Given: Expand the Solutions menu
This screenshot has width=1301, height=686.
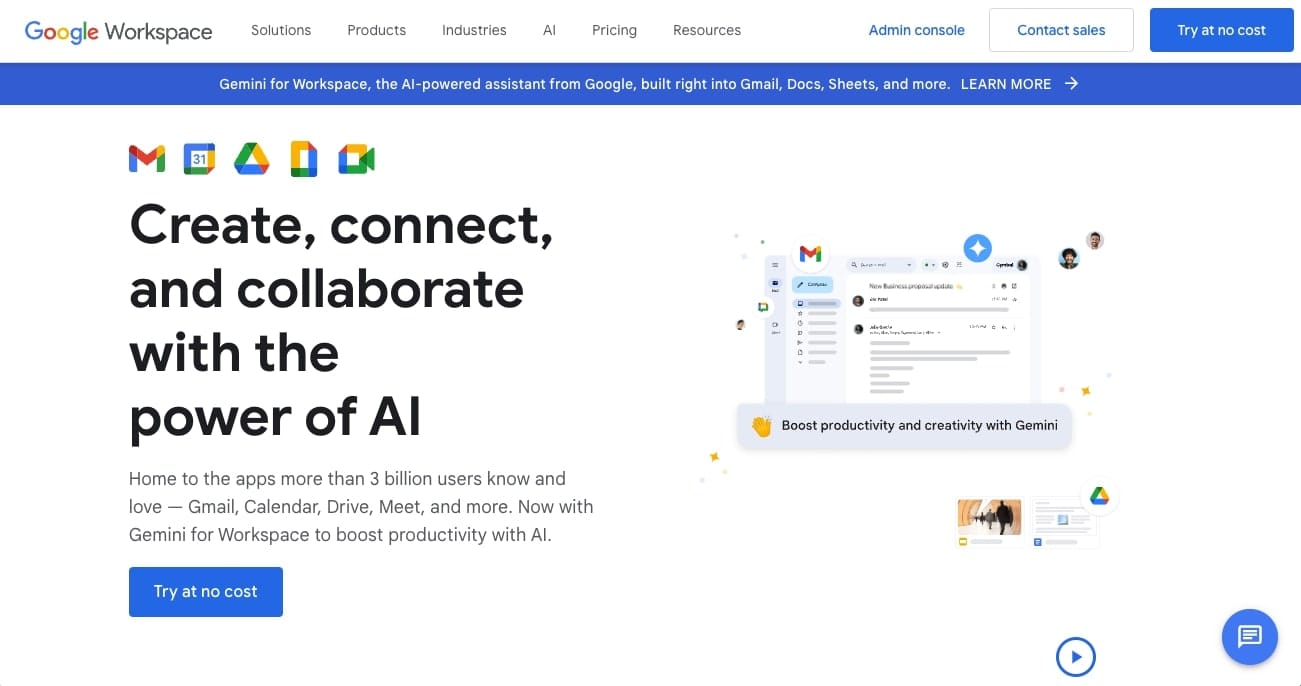Looking at the screenshot, I should 281,30.
